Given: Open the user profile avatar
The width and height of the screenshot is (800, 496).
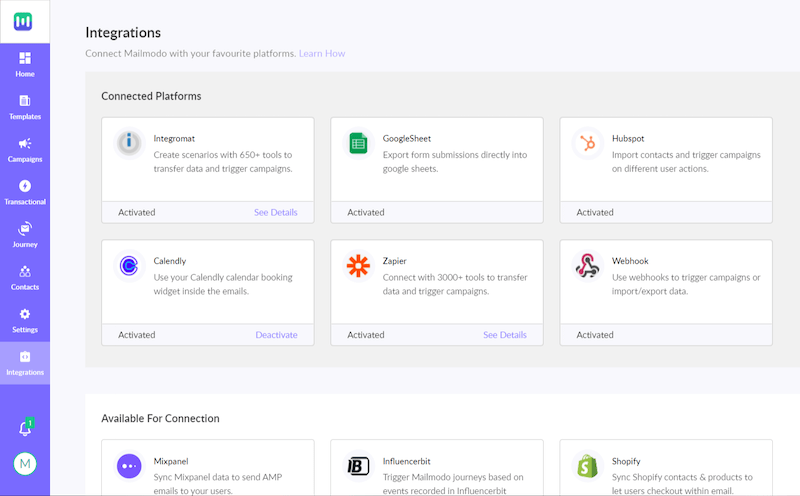Looking at the screenshot, I should [x=25, y=464].
